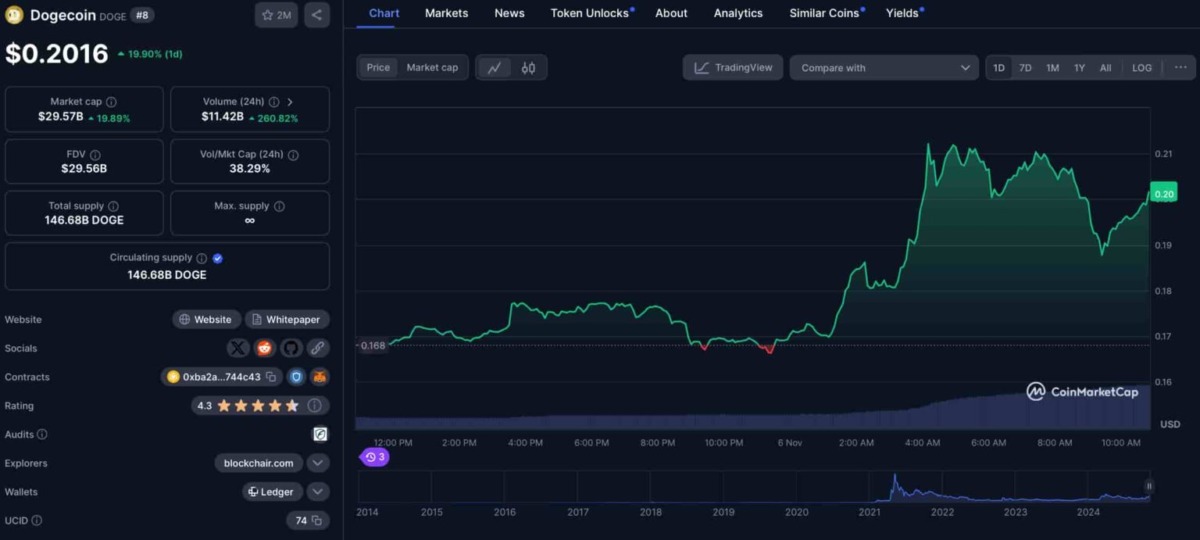
Task: Open TradingView chart mode
Action: tap(733, 68)
